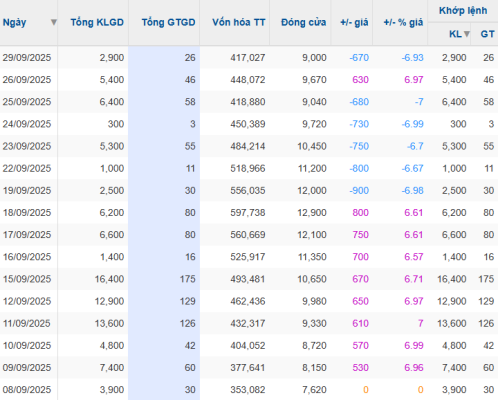The width and height of the screenshot is (498, 400).
Task: Select the 15/09/2025 date cell
Action: pos(27,279)
